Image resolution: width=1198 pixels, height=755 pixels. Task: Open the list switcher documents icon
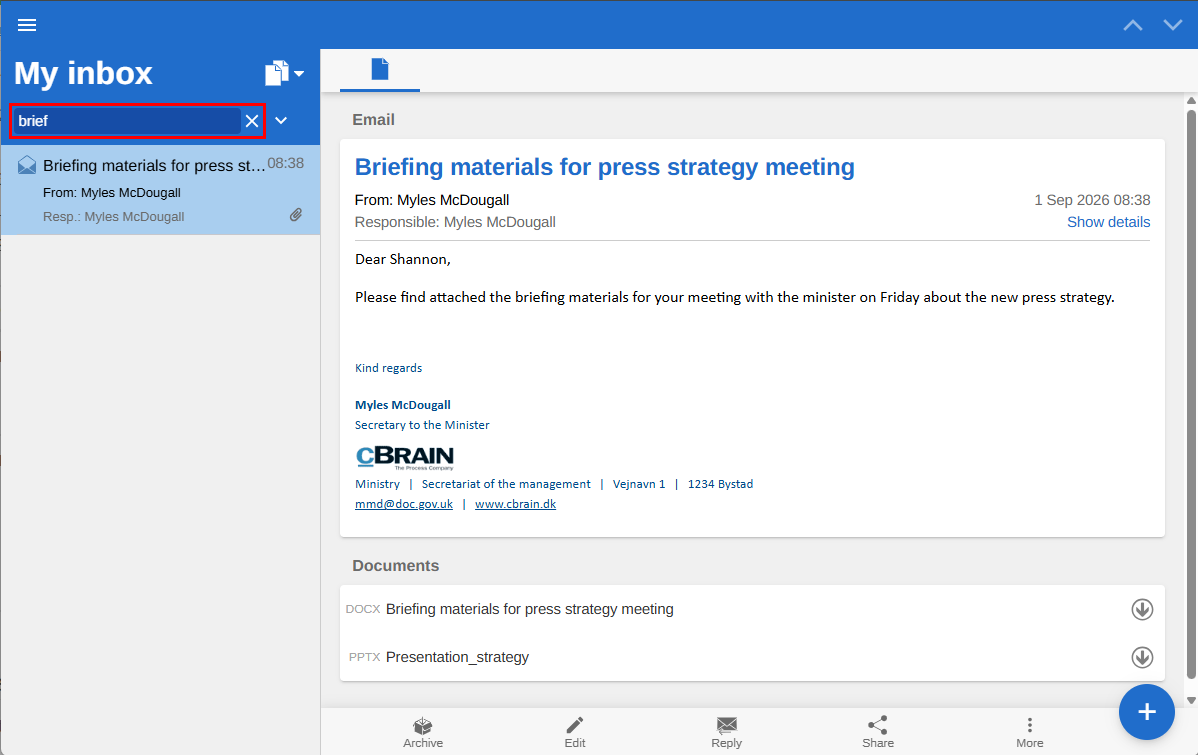pyautogui.click(x=284, y=73)
